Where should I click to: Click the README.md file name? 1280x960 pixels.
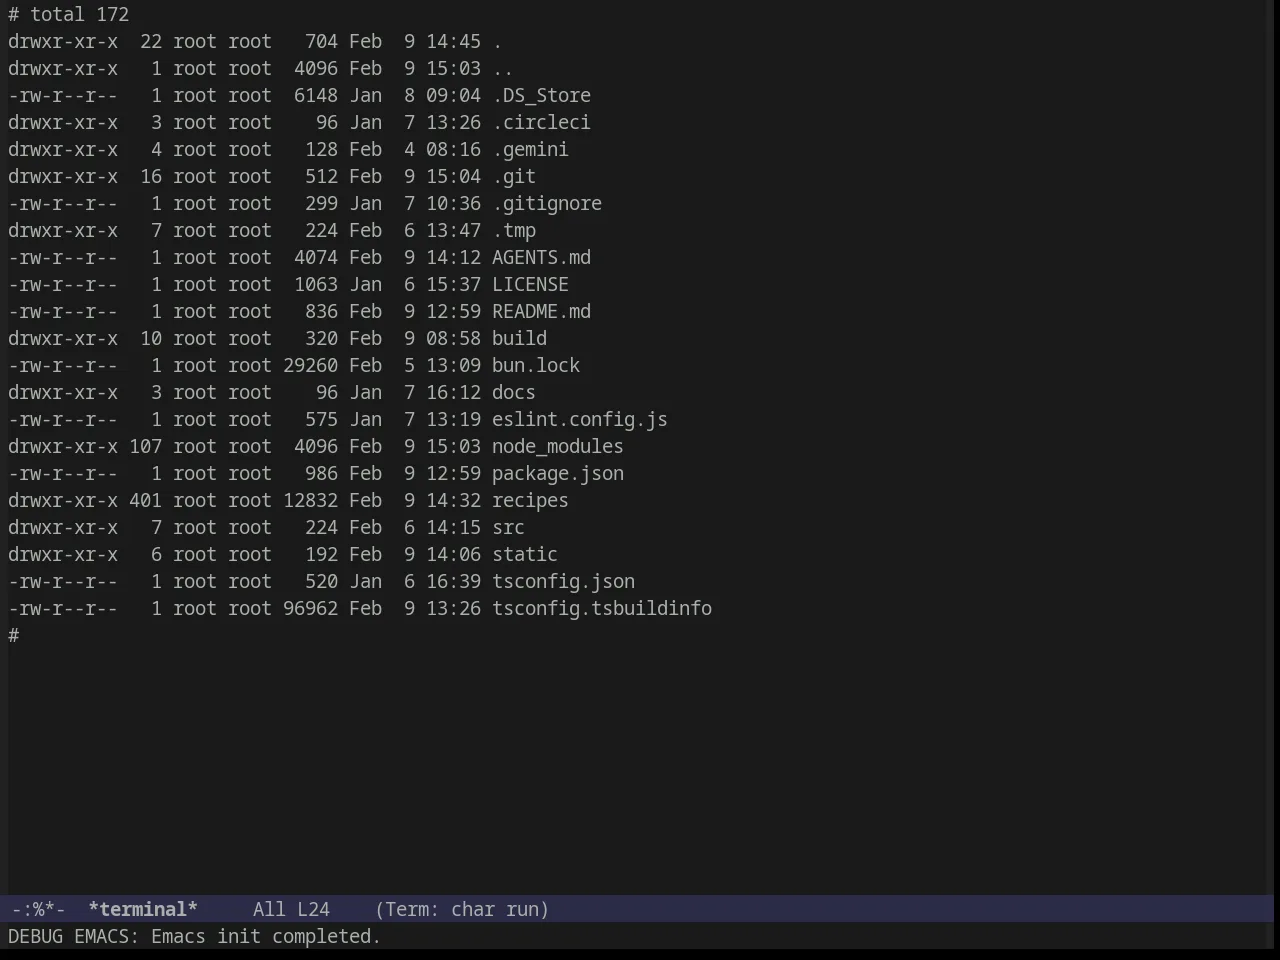pyautogui.click(x=541, y=312)
